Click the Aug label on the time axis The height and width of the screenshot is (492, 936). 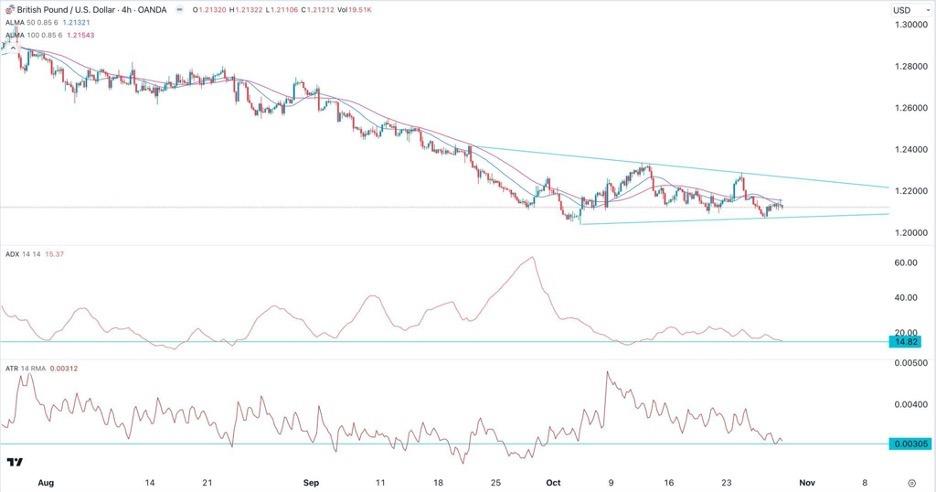click(46, 481)
